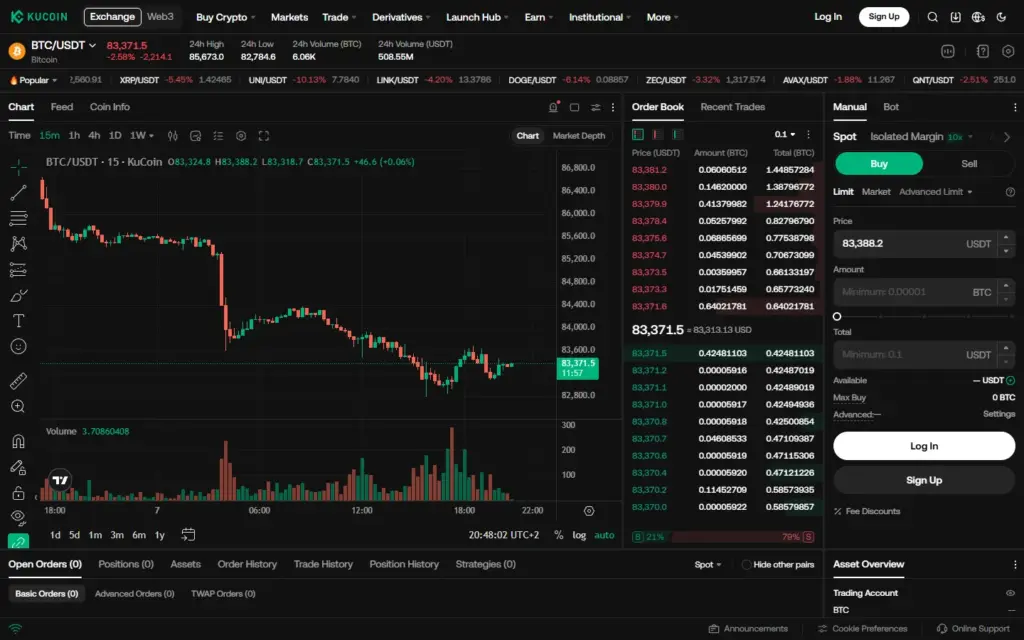
Task: Toggle percent scale on chart
Action: (558, 535)
